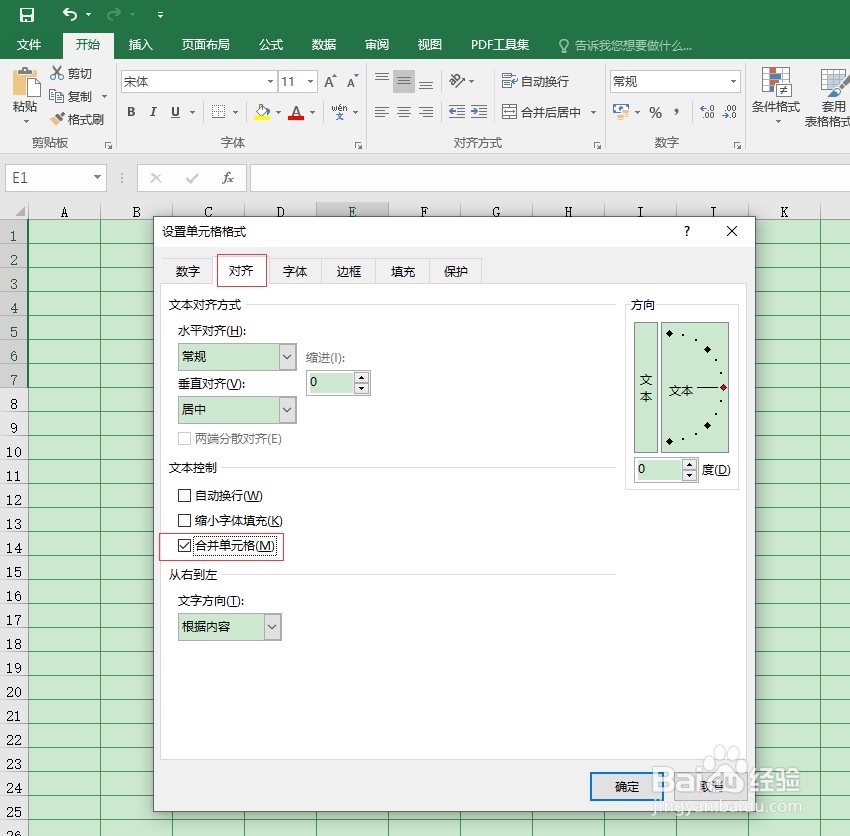Center text horizontally in ribbon
Viewport: 850px width, 836px height.
click(404, 112)
